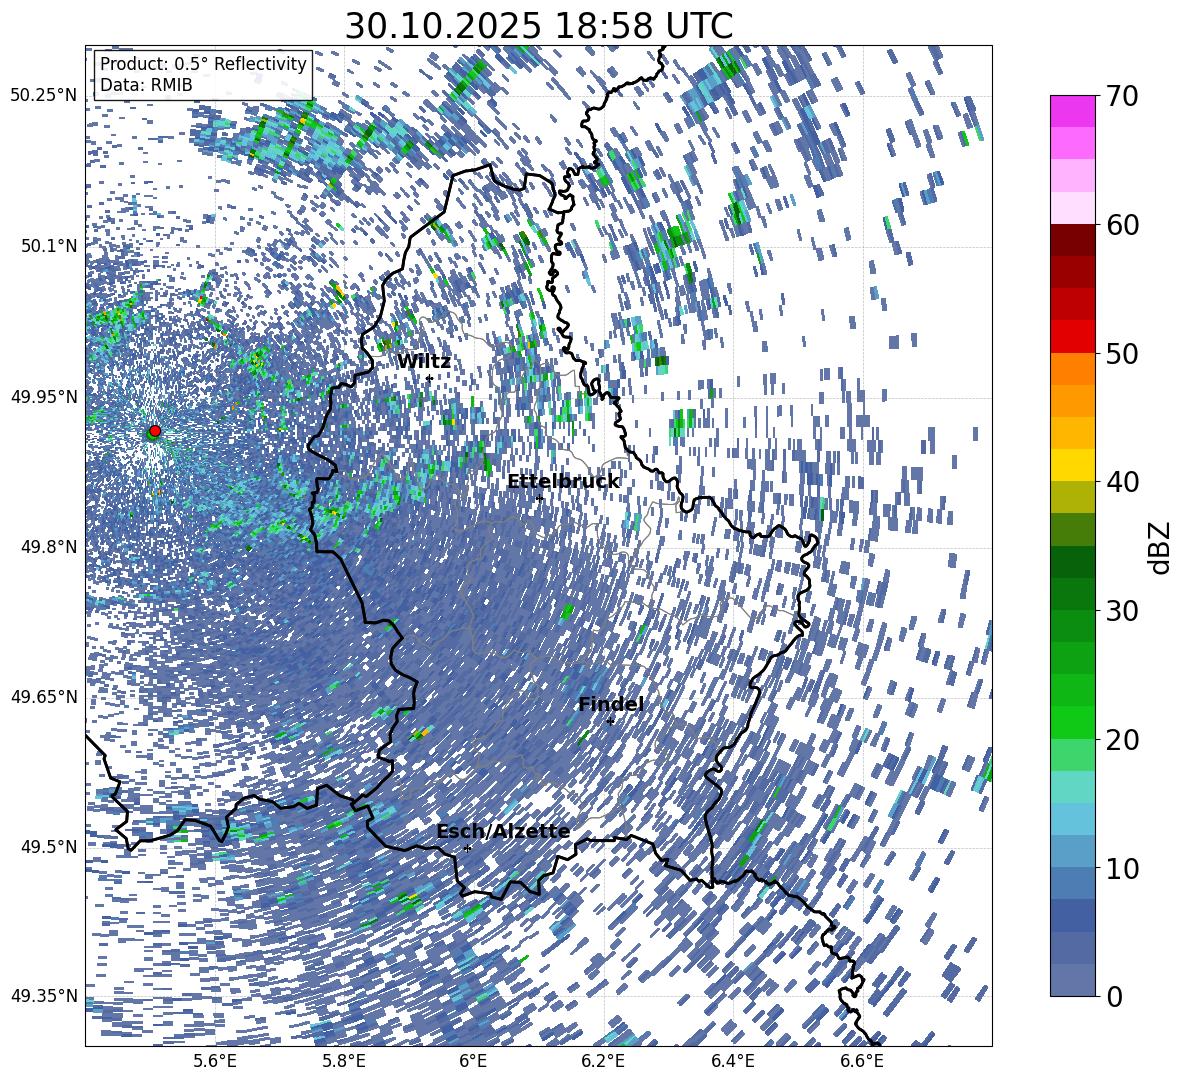
Task: Click the red radar site marker
Action: (x=155, y=431)
